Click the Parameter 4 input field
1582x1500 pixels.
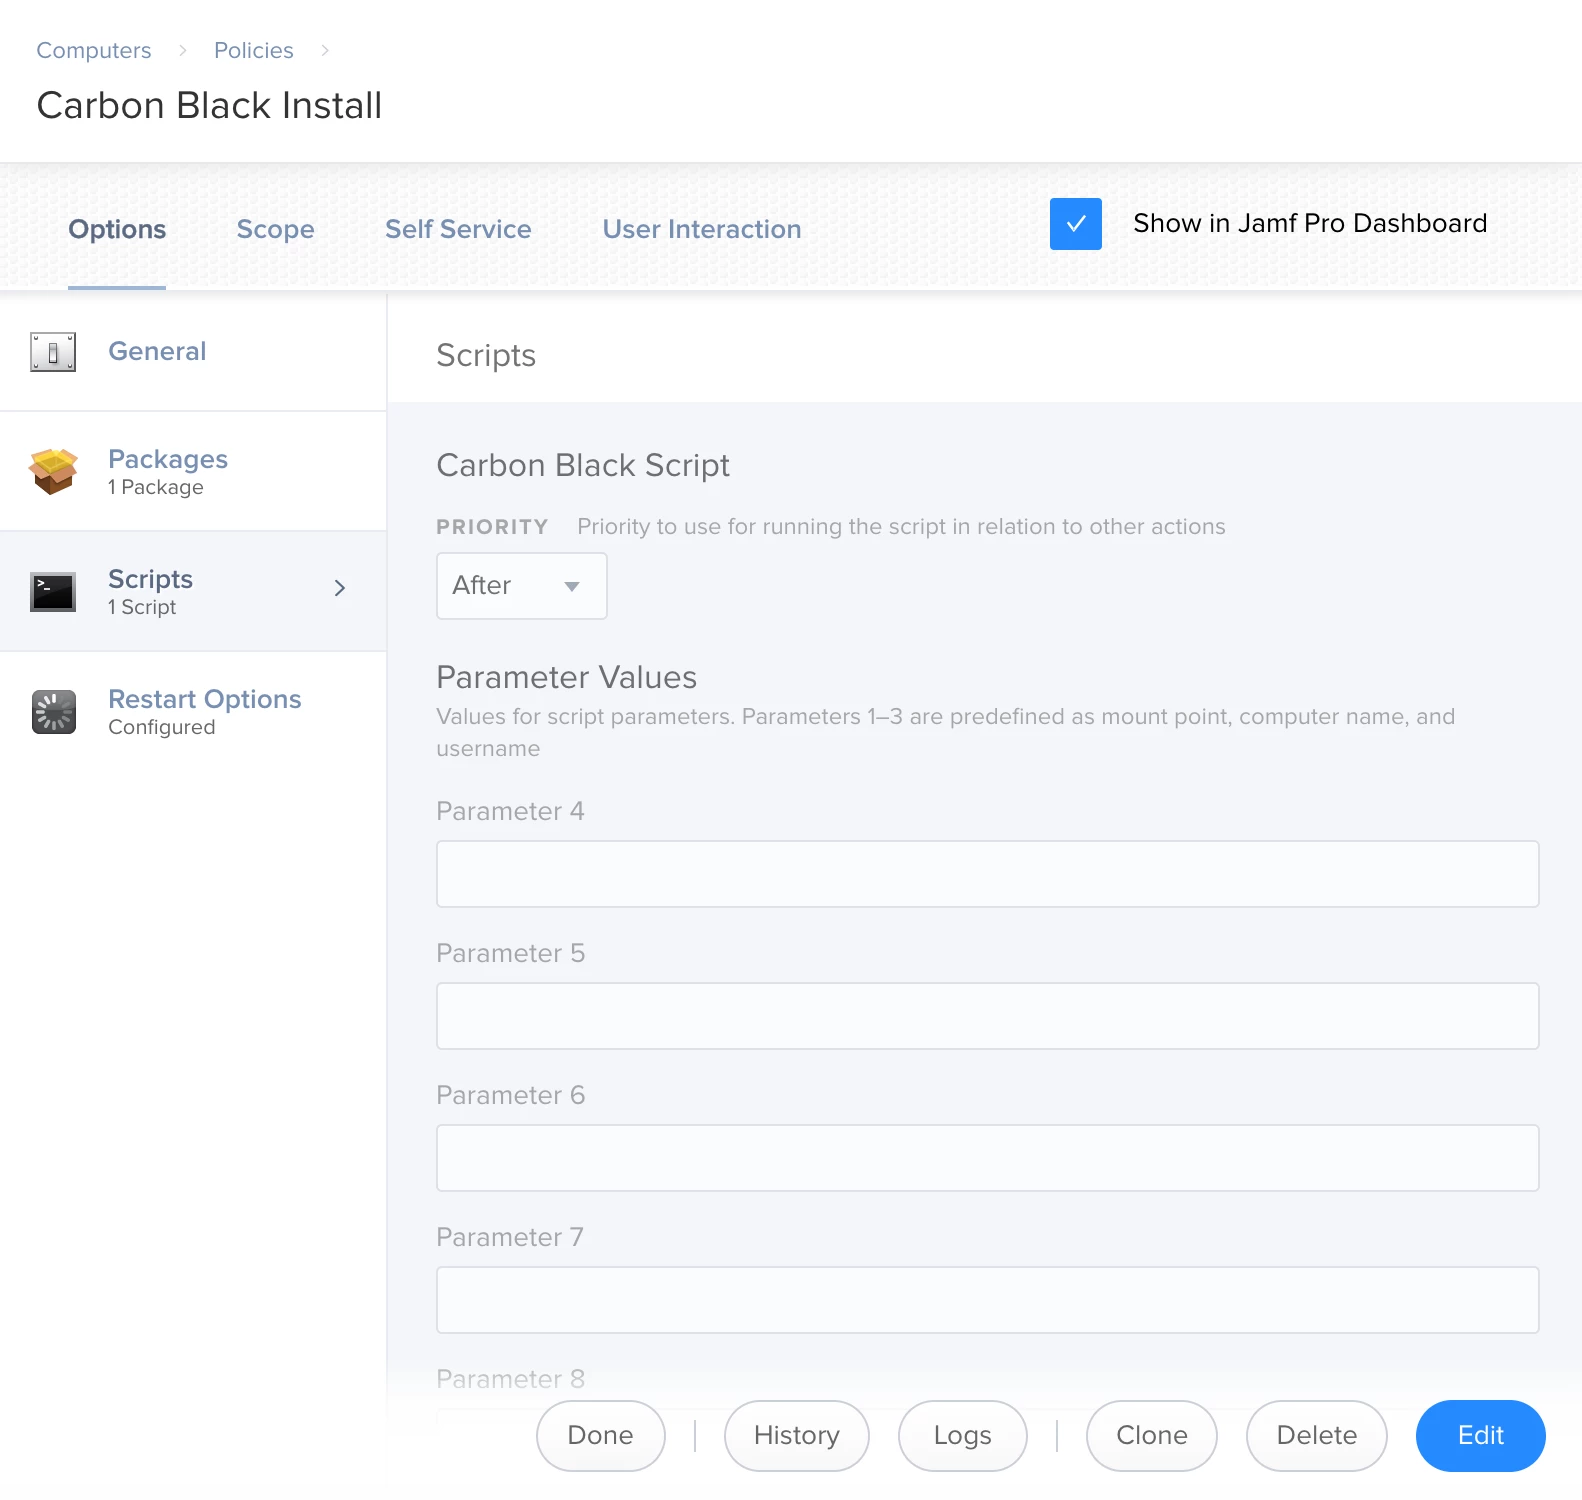click(987, 874)
